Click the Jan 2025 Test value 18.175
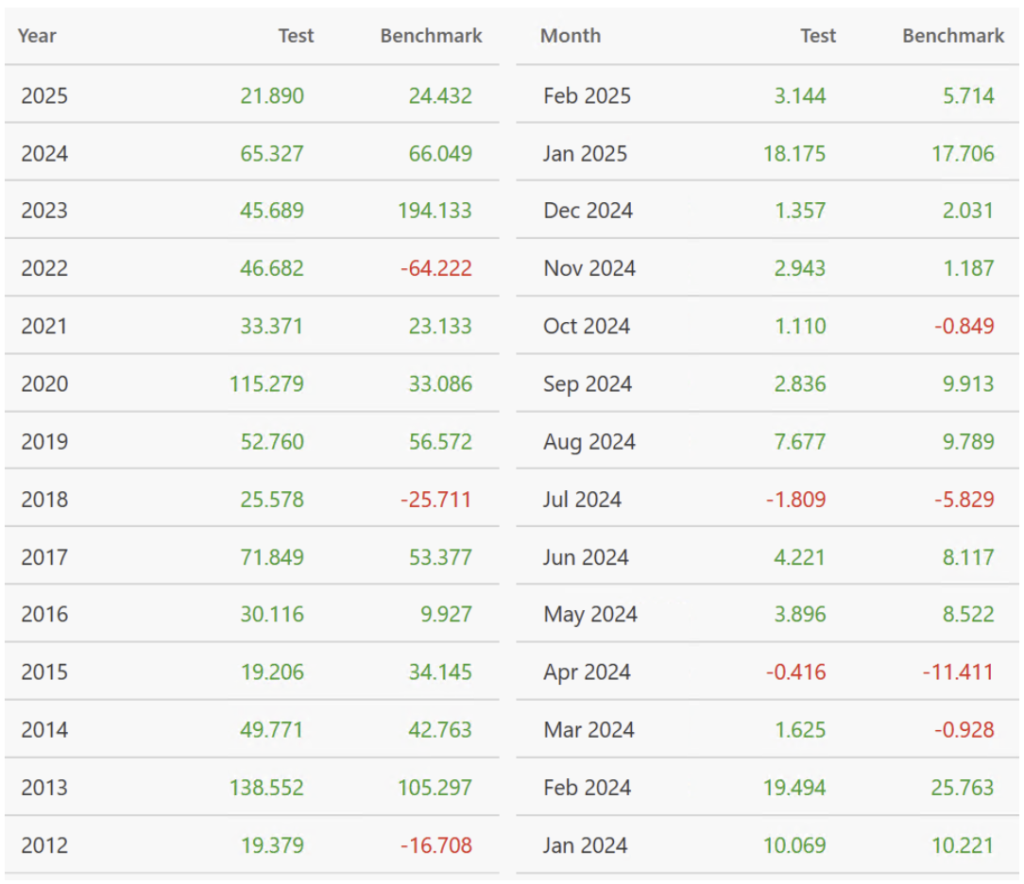This screenshot has width=1024, height=884. click(794, 154)
